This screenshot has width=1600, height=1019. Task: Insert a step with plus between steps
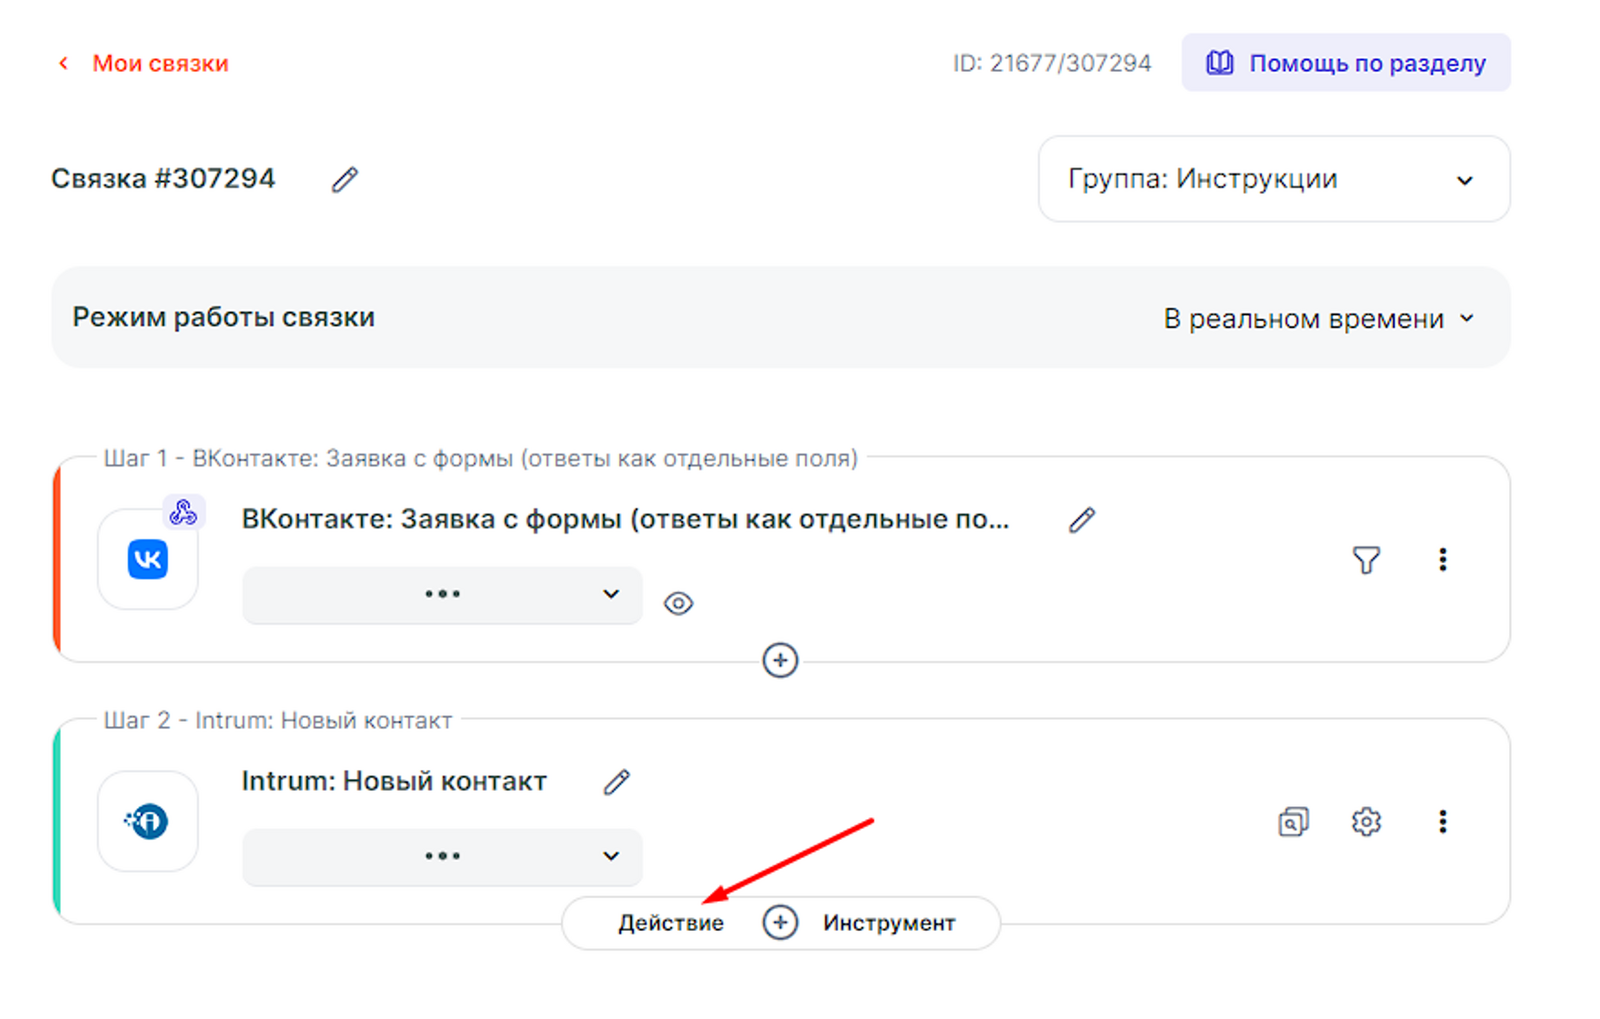point(780,661)
